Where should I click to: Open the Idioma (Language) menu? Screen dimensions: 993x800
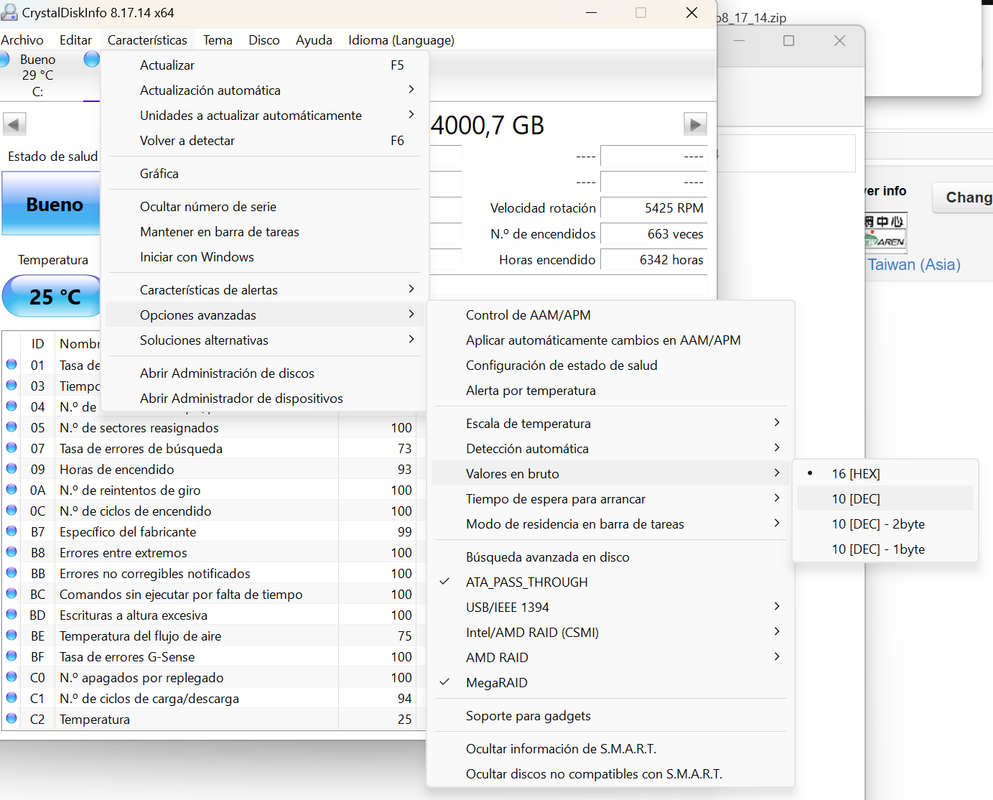(x=401, y=40)
